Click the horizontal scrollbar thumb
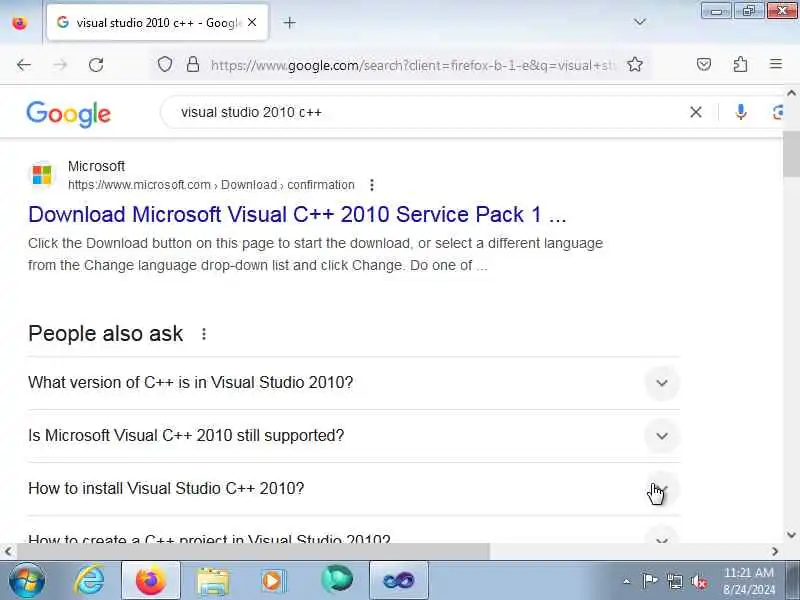Image resolution: width=800 pixels, height=600 pixels. (x=253, y=551)
